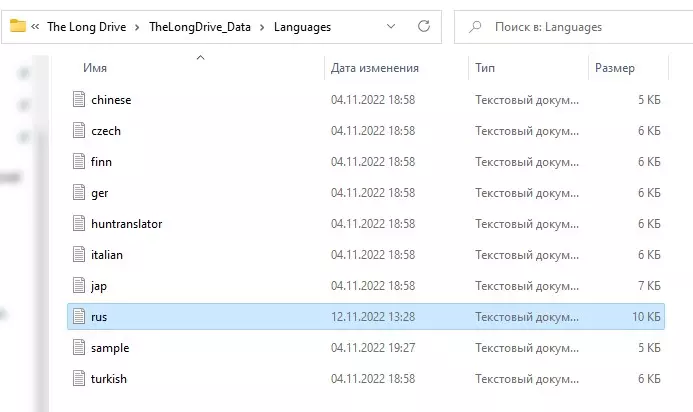Click the Тип column header
This screenshot has width=693, height=412.
point(485,68)
